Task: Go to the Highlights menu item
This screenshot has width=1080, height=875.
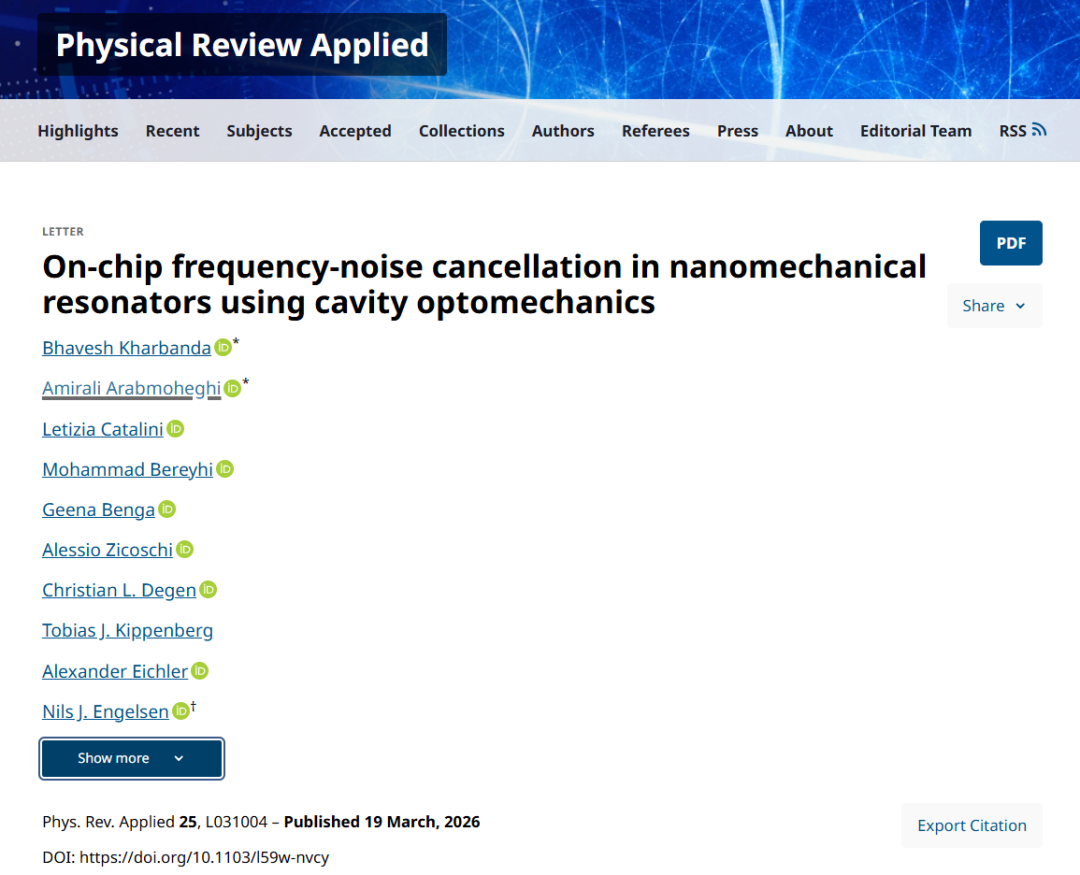Action: [78, 131]
